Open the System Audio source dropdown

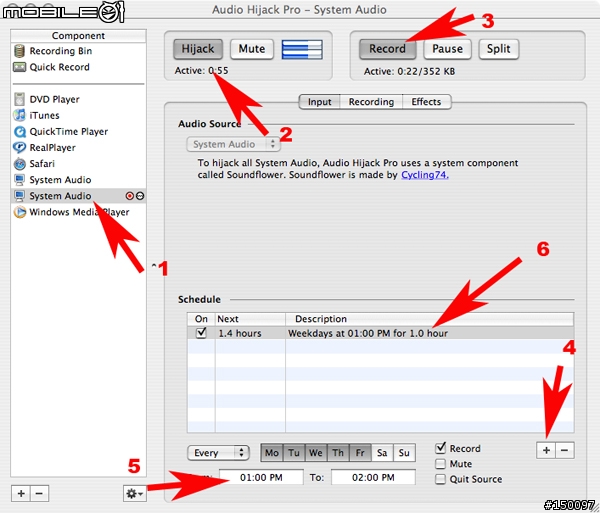tap(233, 144)
